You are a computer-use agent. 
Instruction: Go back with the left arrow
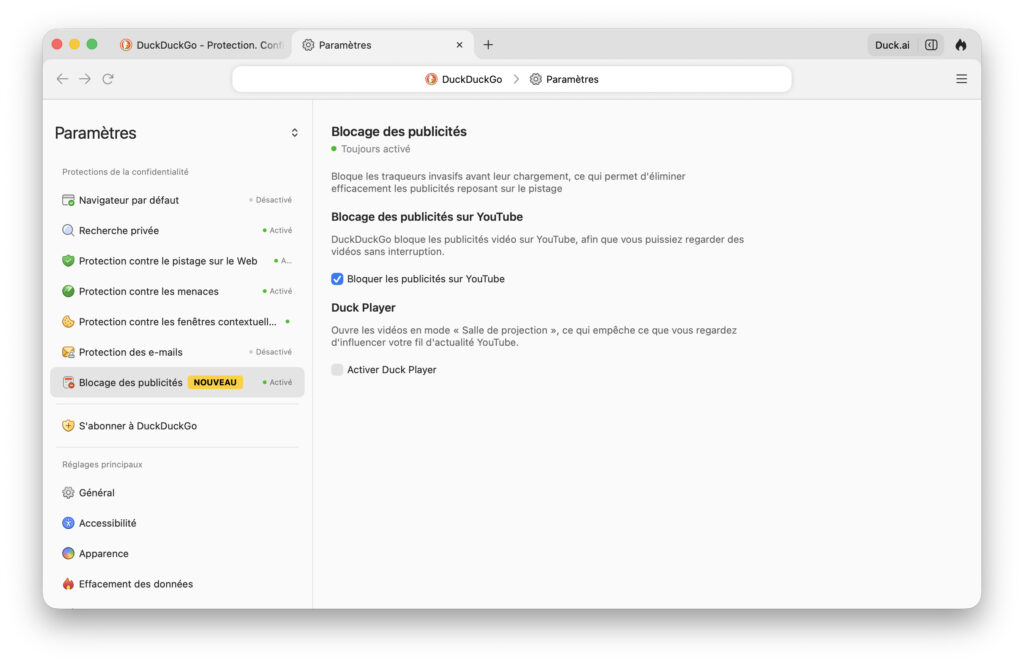point(62,79)
